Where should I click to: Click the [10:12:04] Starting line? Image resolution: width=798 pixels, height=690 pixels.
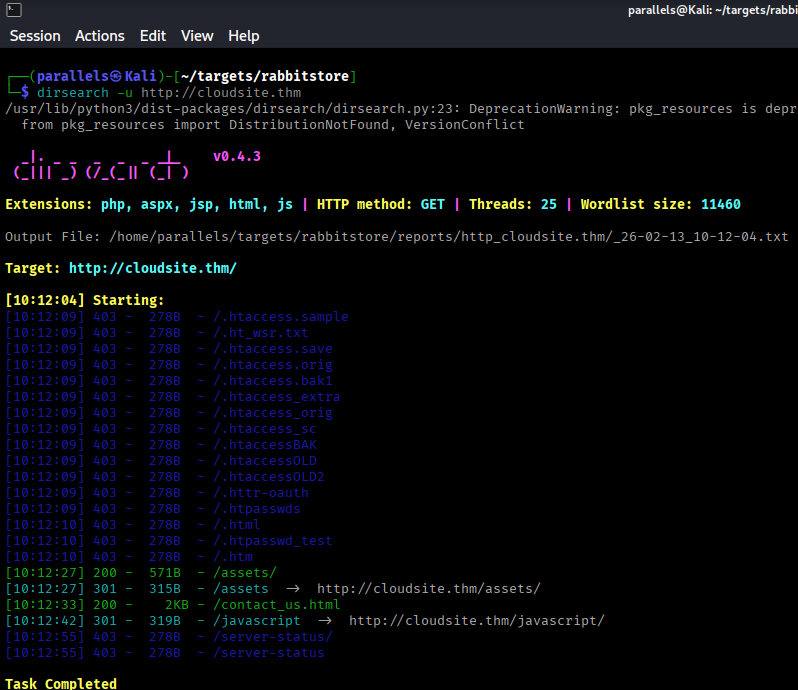84,300
